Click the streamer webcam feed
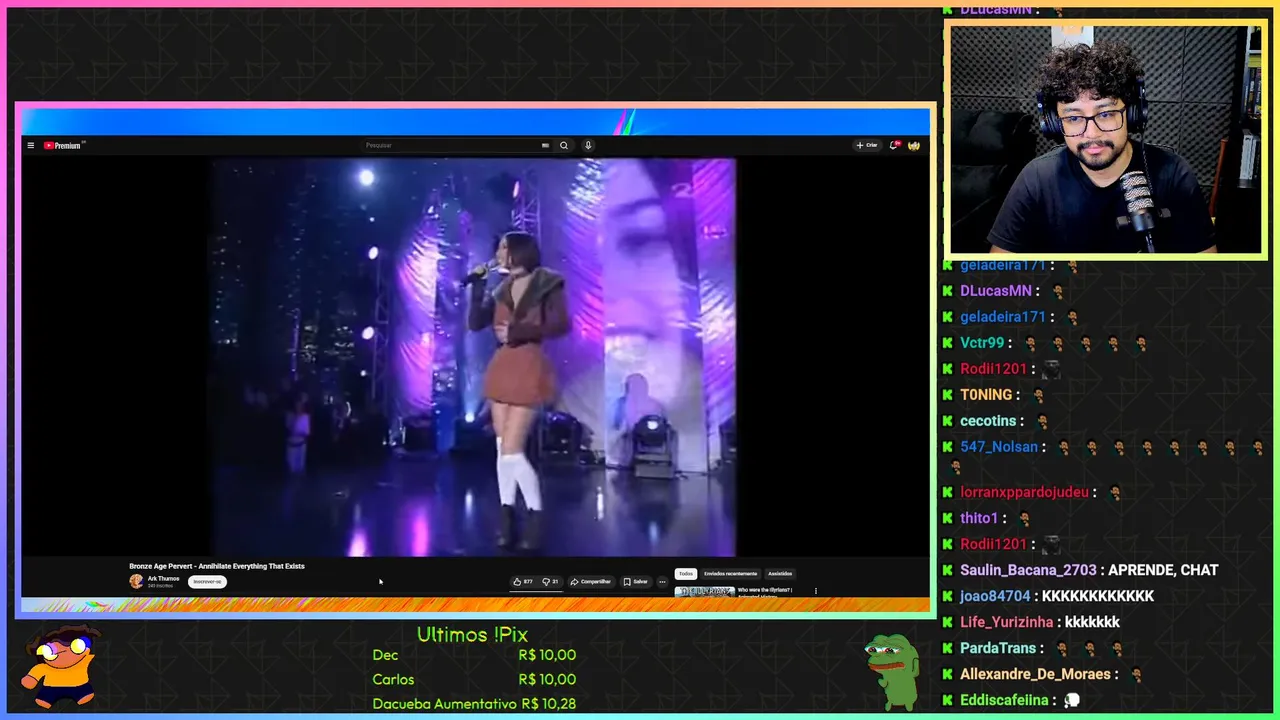This screenshot has height=720, width=1280. [x=1106, y=140]
